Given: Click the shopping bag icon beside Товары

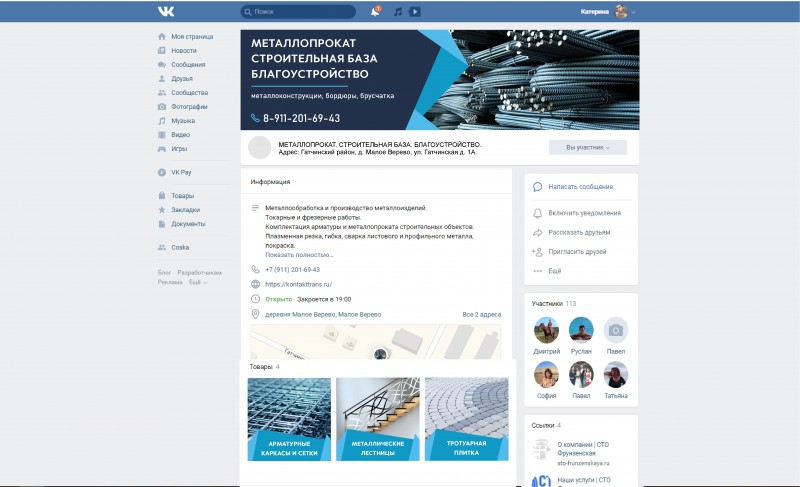Looking at the screenshot, I should tap(162, 196).
